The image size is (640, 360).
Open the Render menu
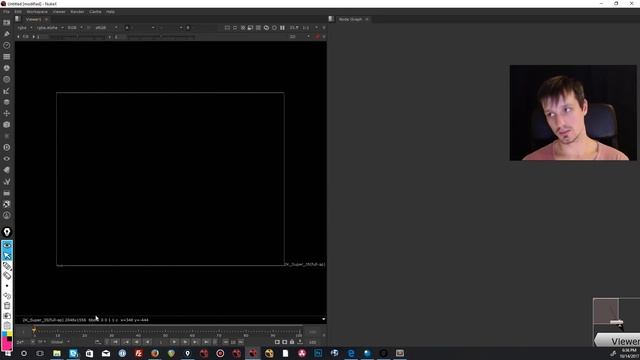coord(77,12)
